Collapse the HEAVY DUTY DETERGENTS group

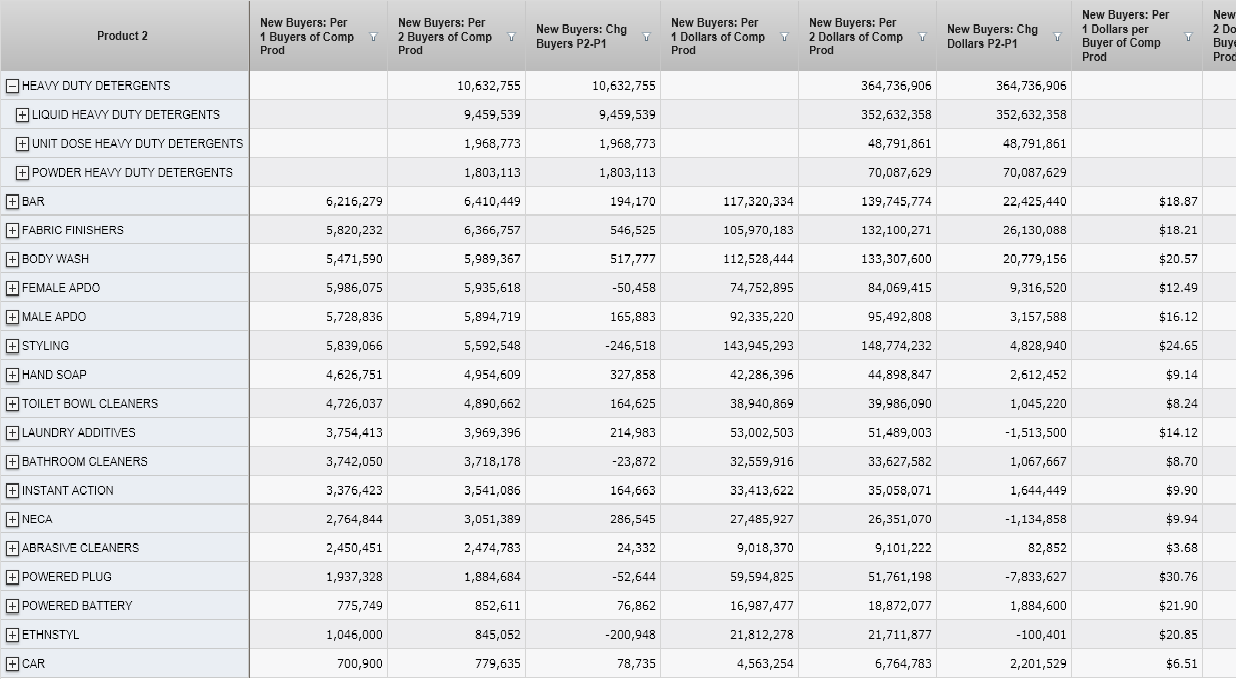(12, 86)
